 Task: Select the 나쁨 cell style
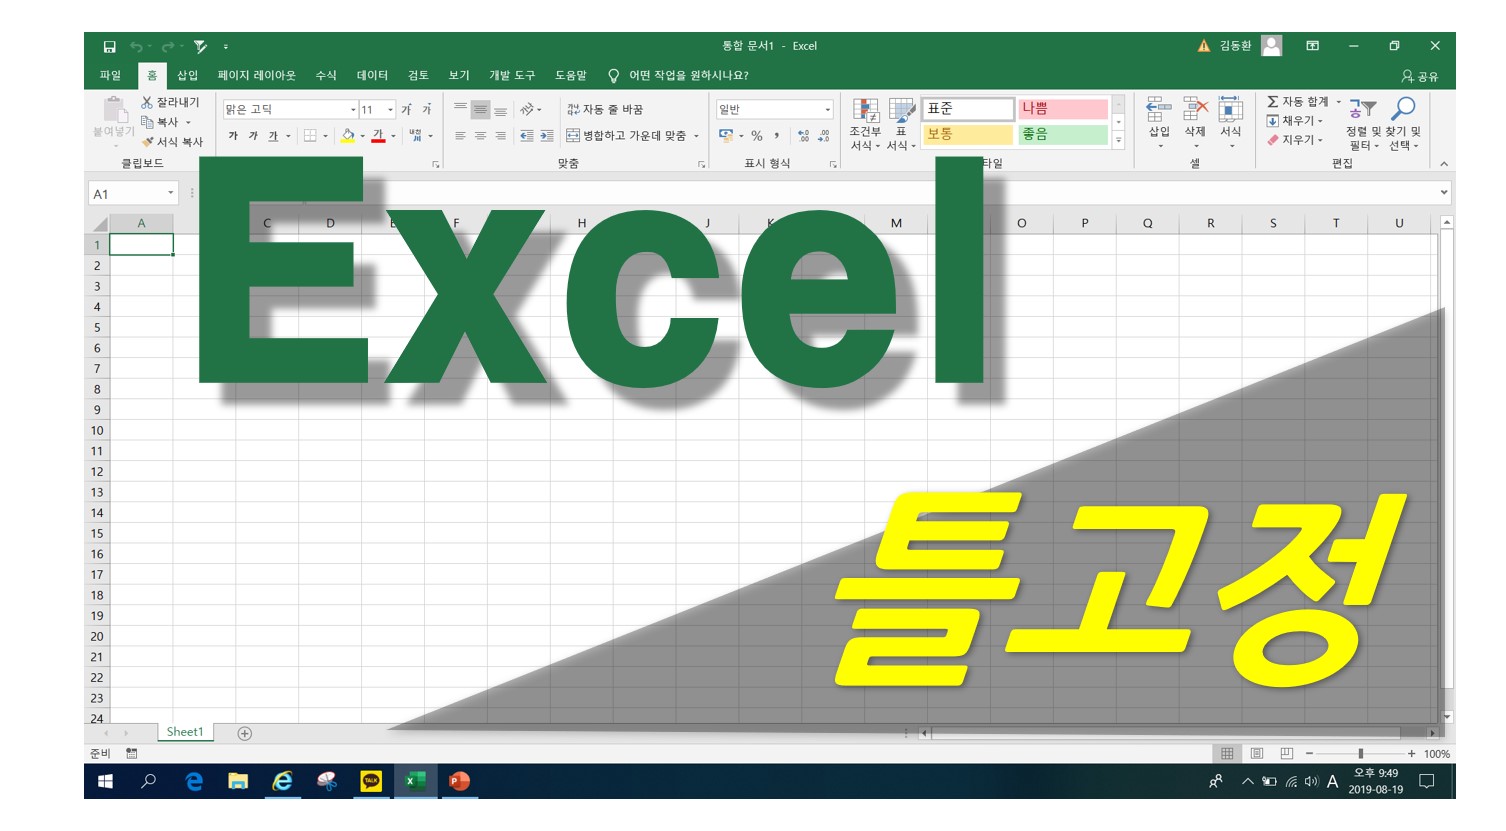pyautogui.click(x=1063, y=108)
